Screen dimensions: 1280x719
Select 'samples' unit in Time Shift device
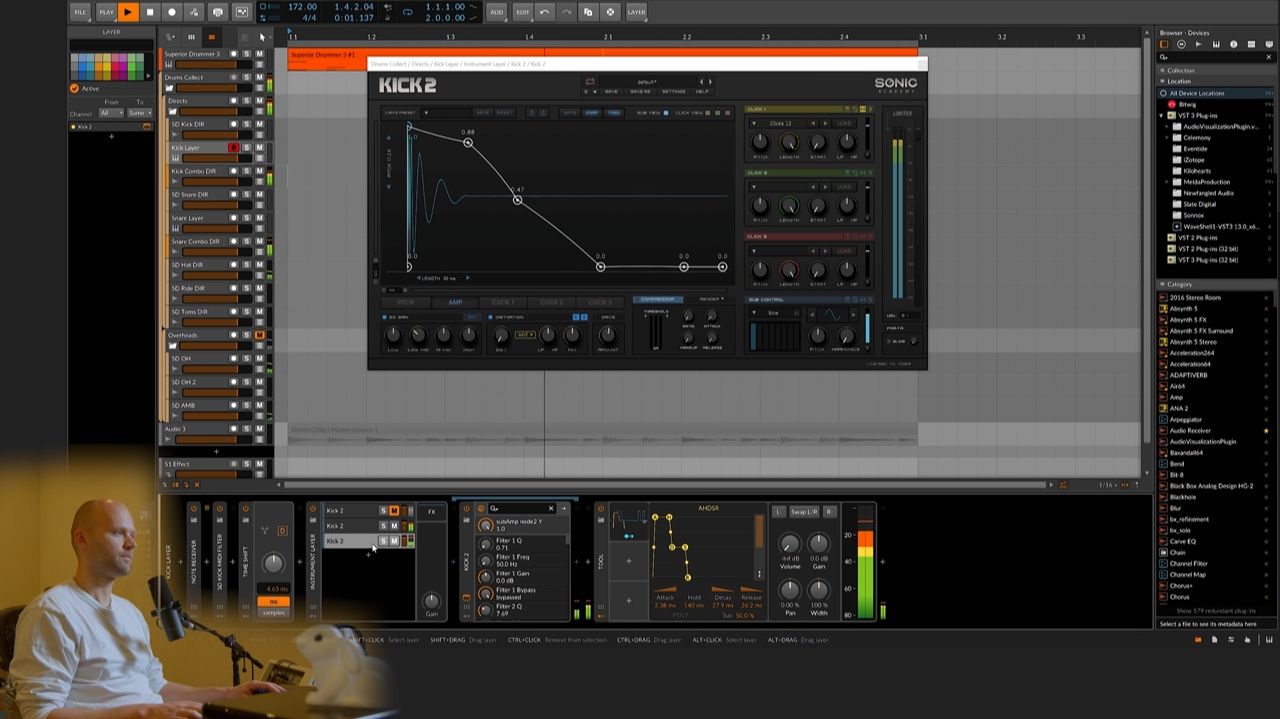coord(273,612)
